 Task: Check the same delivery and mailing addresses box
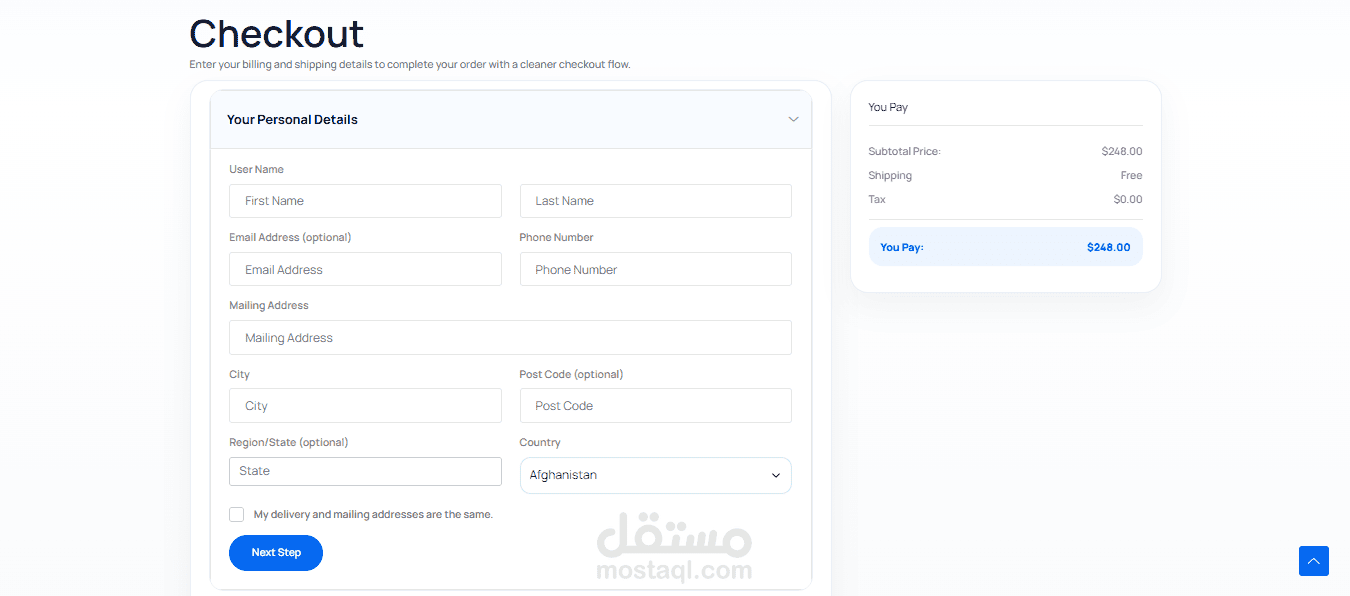click(236, 514)
